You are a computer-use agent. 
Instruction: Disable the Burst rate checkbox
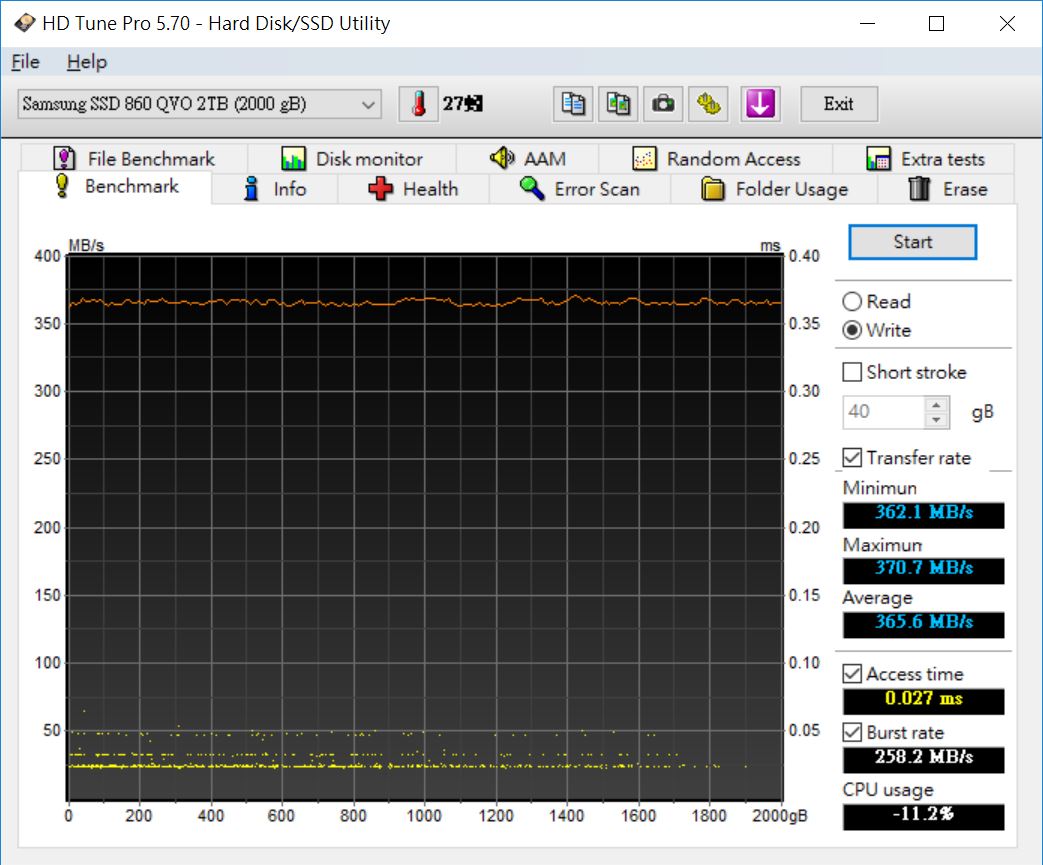[852, 732]
